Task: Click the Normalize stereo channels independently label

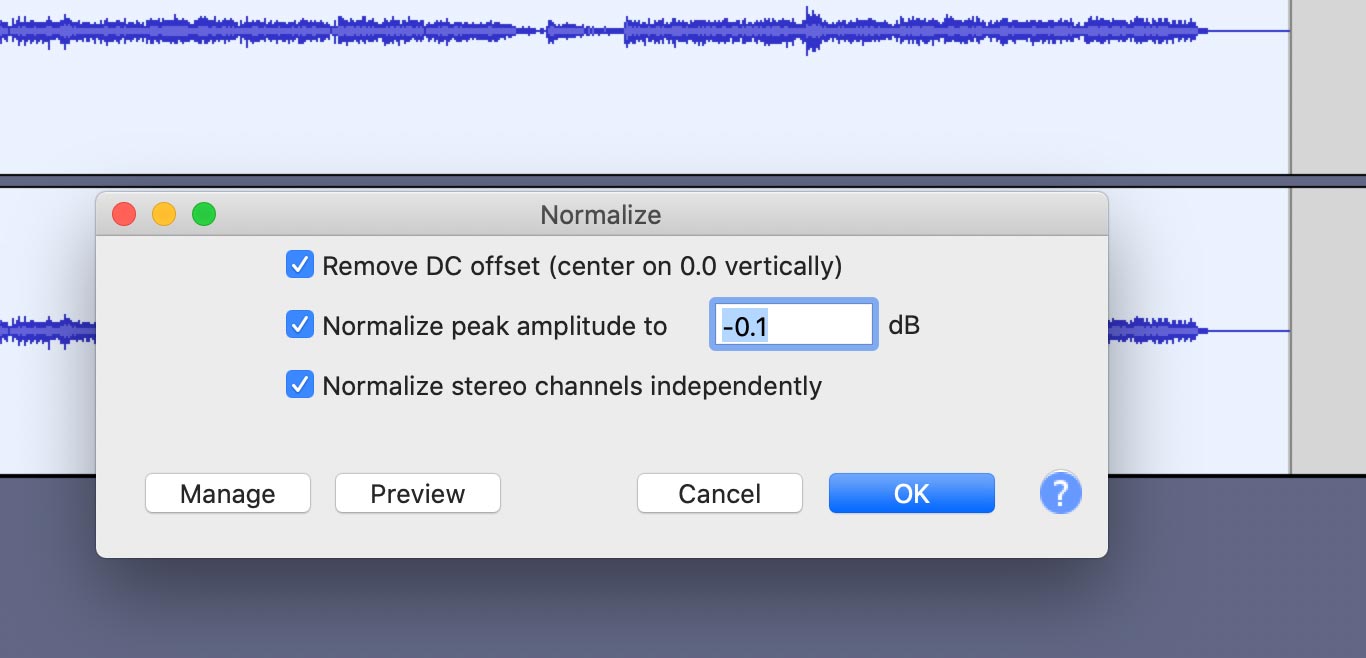Action: (572, 385)
